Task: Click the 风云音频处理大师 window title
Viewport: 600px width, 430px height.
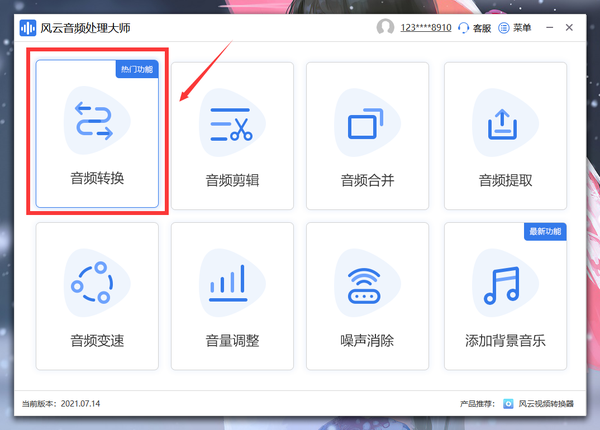Action: 85,28
